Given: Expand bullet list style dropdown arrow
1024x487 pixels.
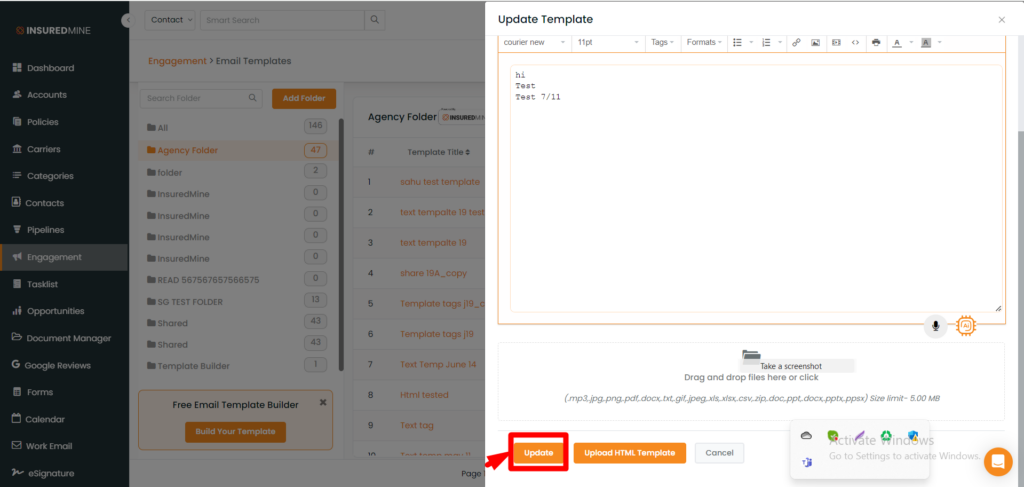Looking at the screenshot, I should tap(752, 42).
